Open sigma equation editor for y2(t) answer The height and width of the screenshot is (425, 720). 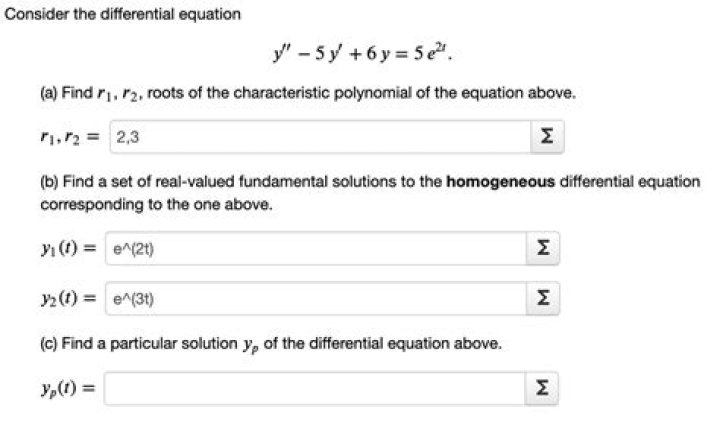(542, 298)
